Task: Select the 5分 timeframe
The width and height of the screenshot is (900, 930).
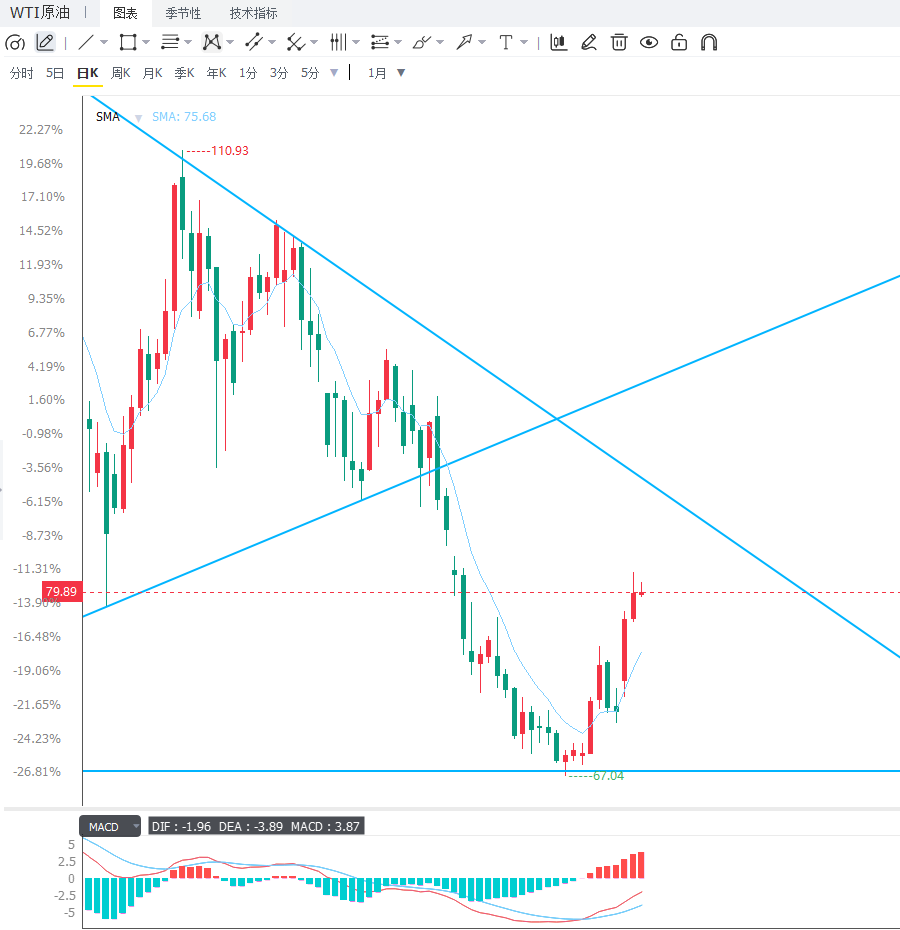Action: tap(310, 73)
